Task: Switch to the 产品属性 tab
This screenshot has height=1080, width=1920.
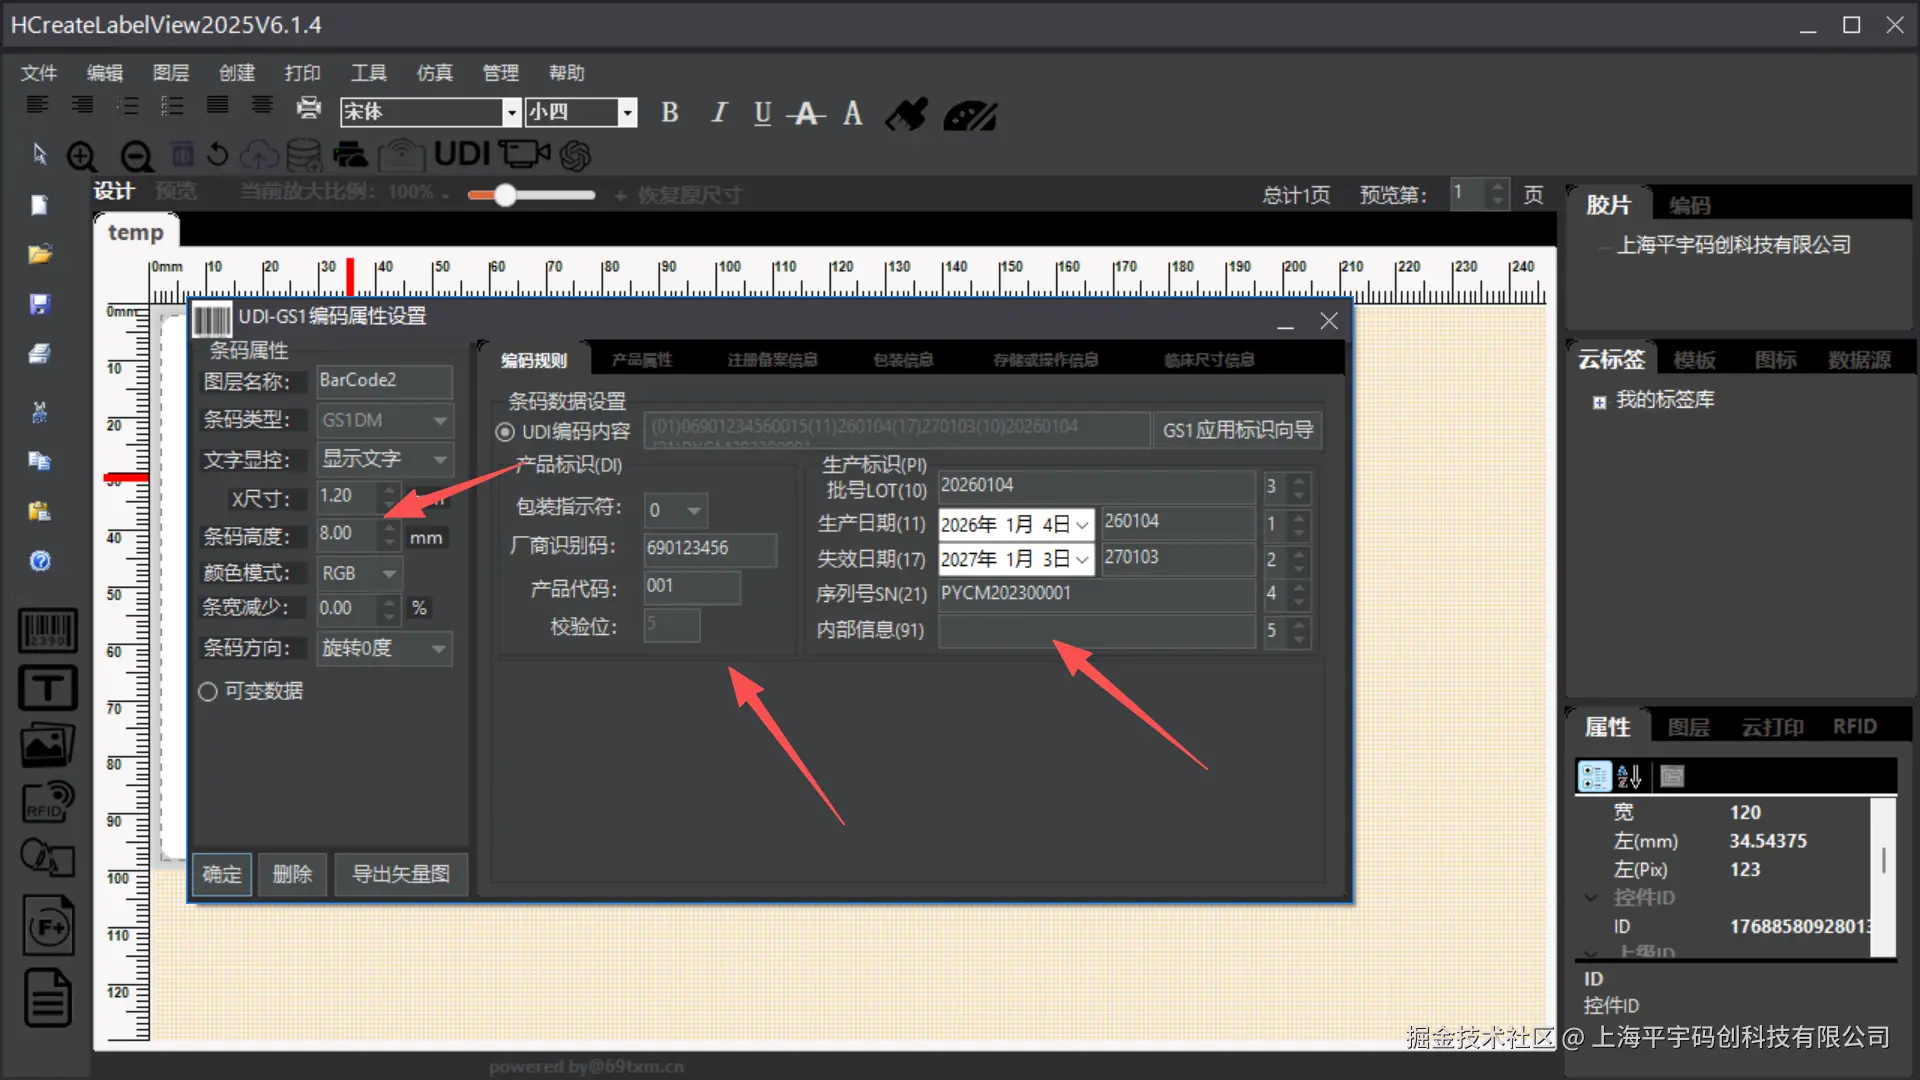Action: tap(642, 360)
